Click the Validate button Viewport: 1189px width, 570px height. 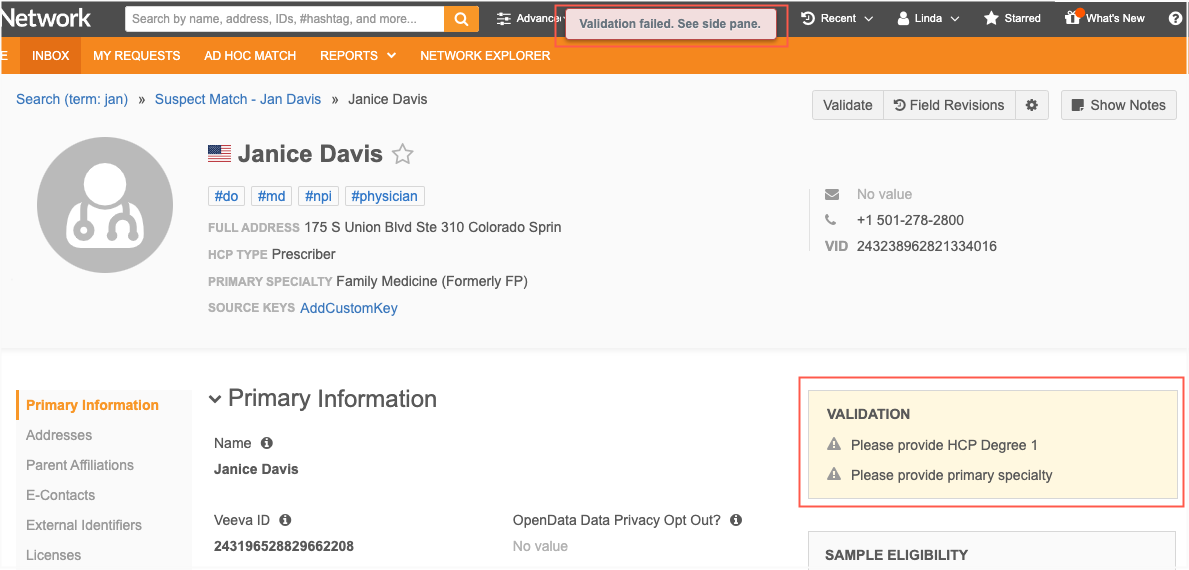847,105
